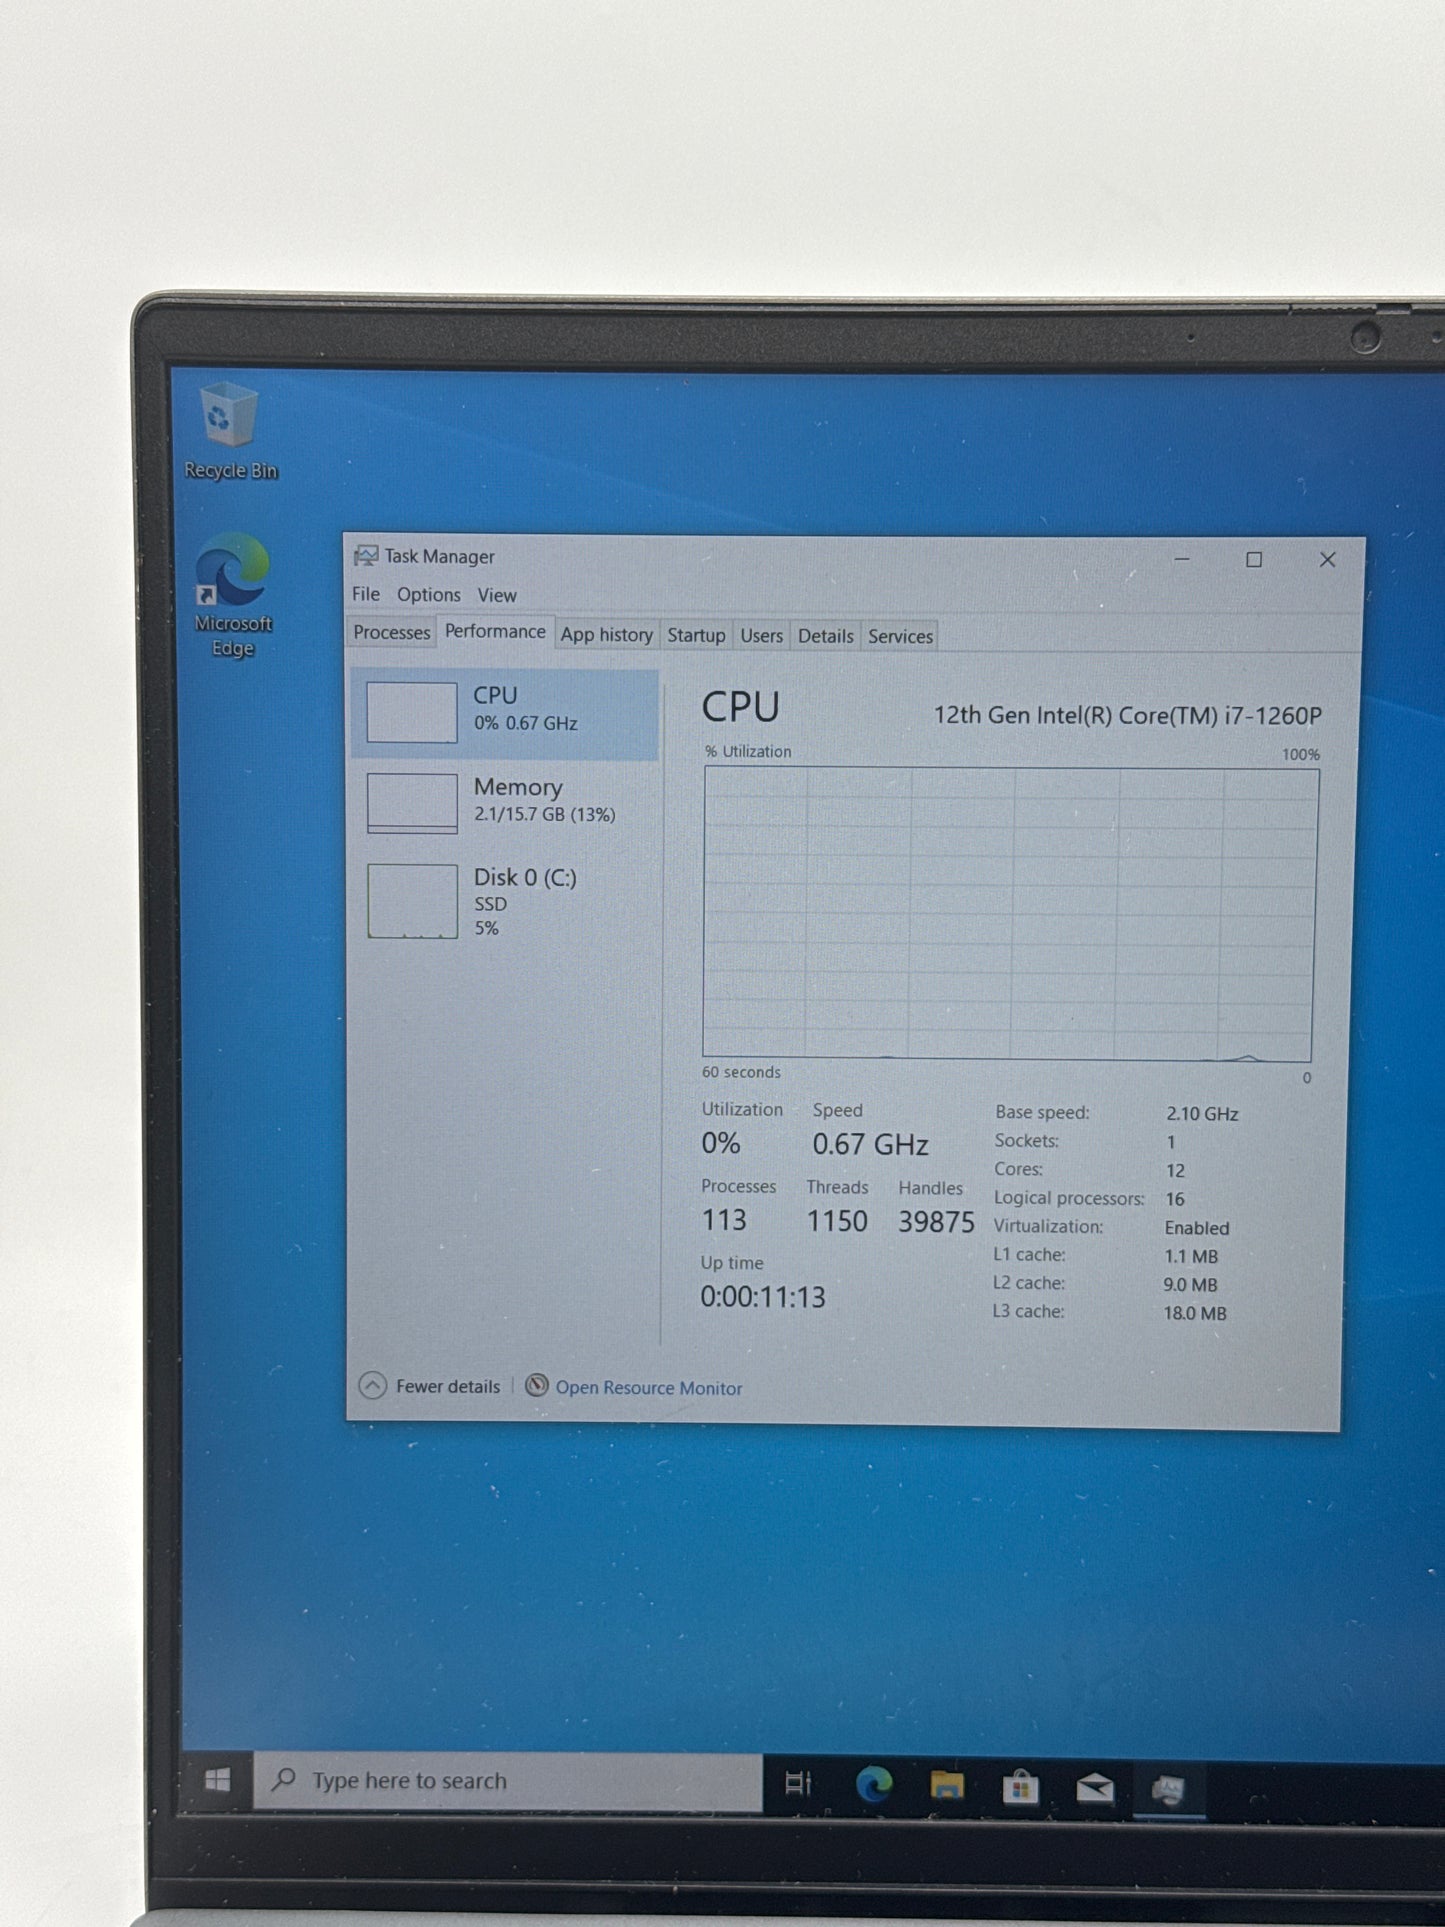
Task: Click the Processes count 113
Action: [x=724, y=1220]
